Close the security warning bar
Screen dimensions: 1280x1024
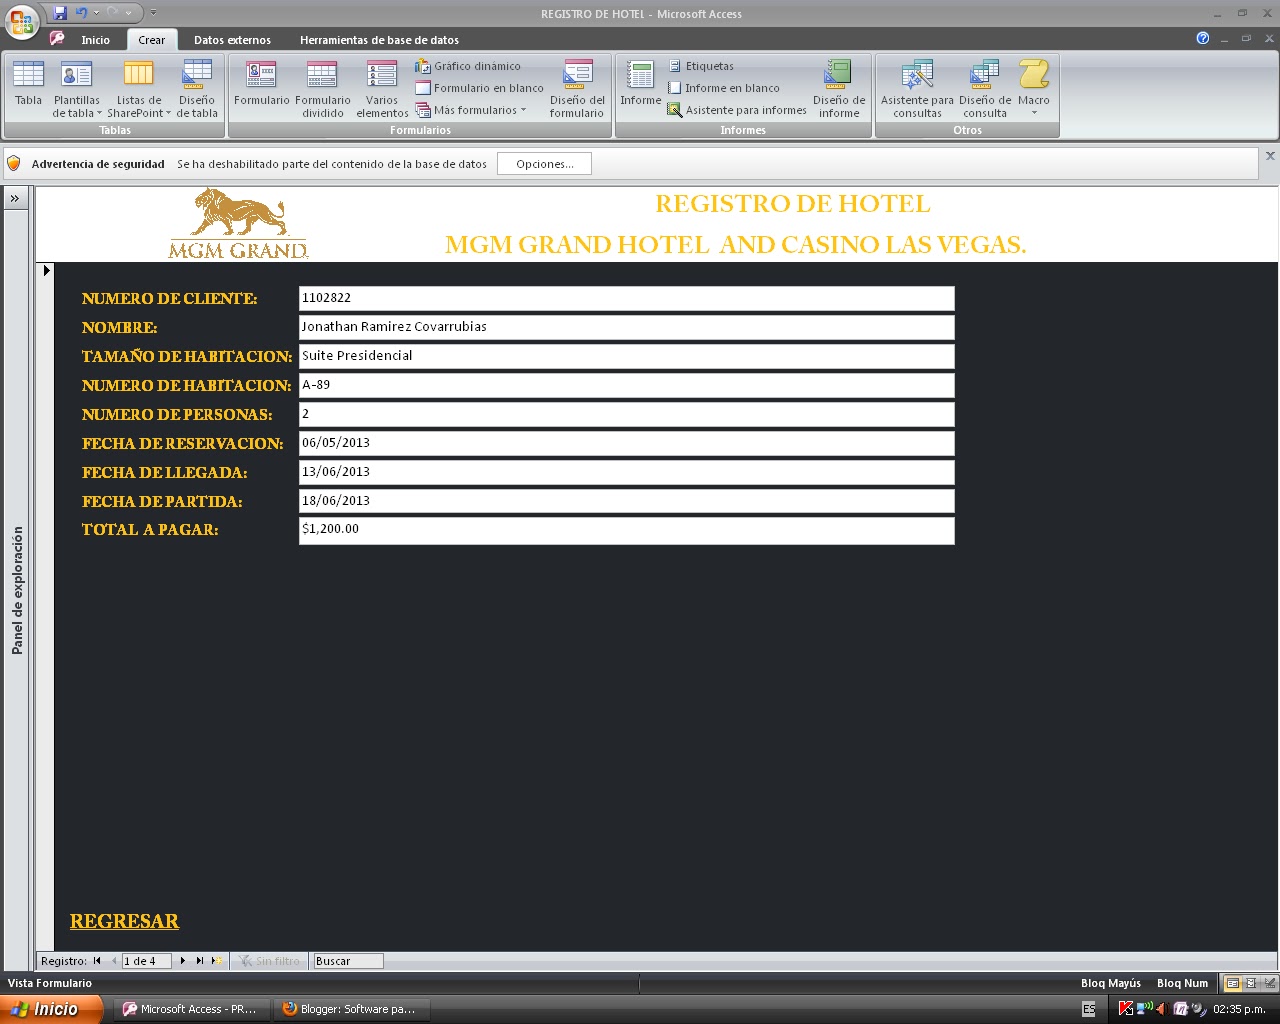point(1270,156)
